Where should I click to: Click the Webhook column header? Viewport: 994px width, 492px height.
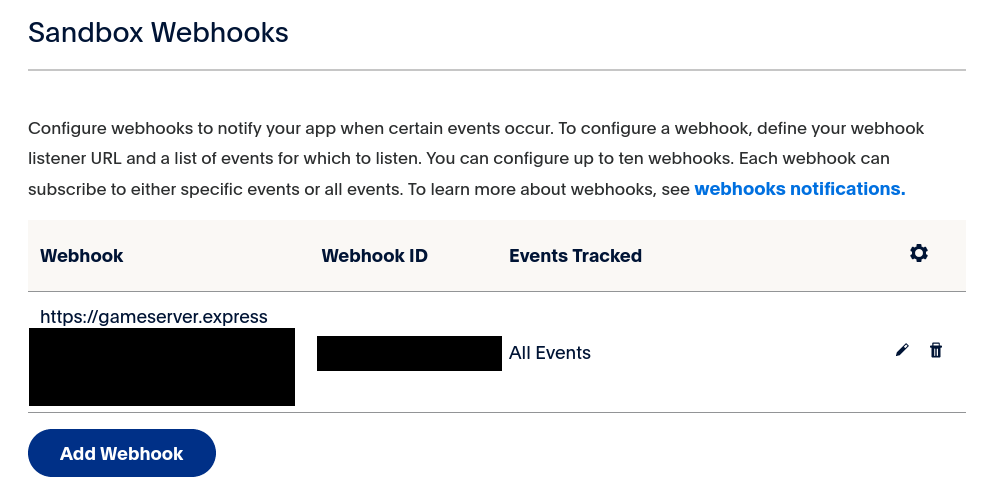pos(82,256)
